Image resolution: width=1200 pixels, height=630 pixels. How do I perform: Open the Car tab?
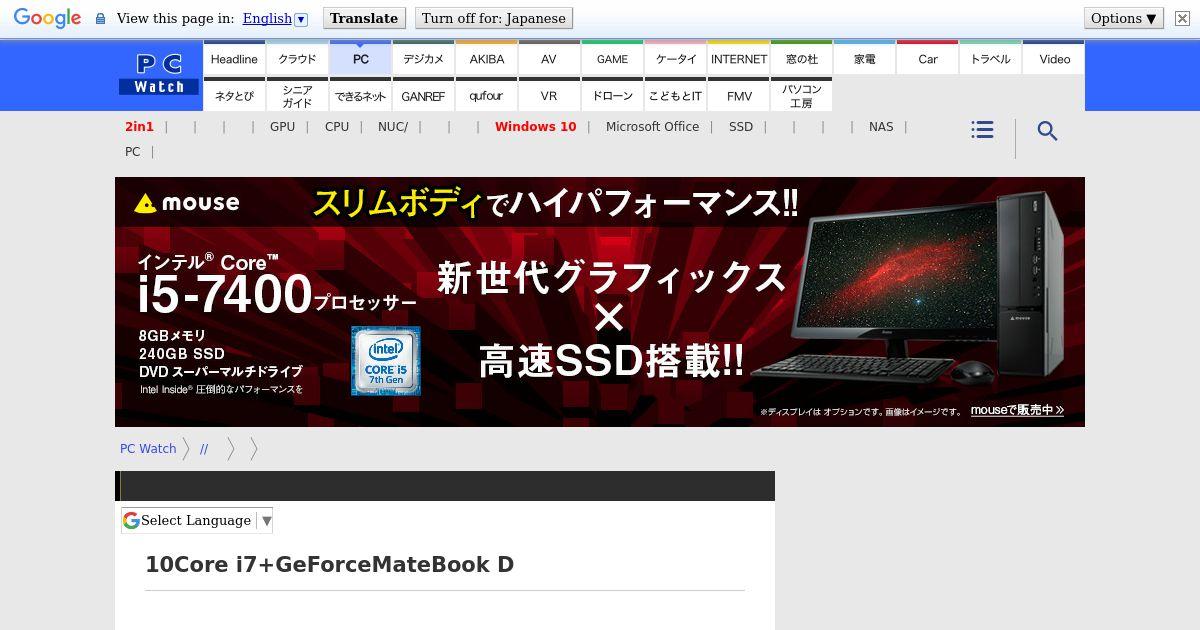pyautogui.click(x=928, y=58)
